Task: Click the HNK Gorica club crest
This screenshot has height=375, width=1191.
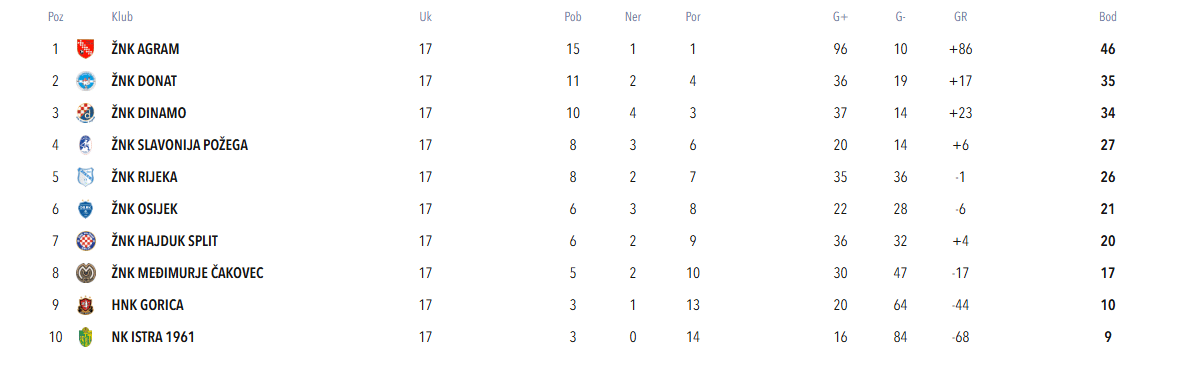Action: [85, 305]
